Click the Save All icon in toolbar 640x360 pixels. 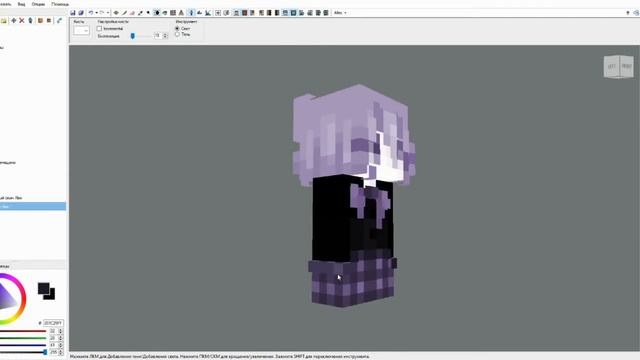click(81, 13)
